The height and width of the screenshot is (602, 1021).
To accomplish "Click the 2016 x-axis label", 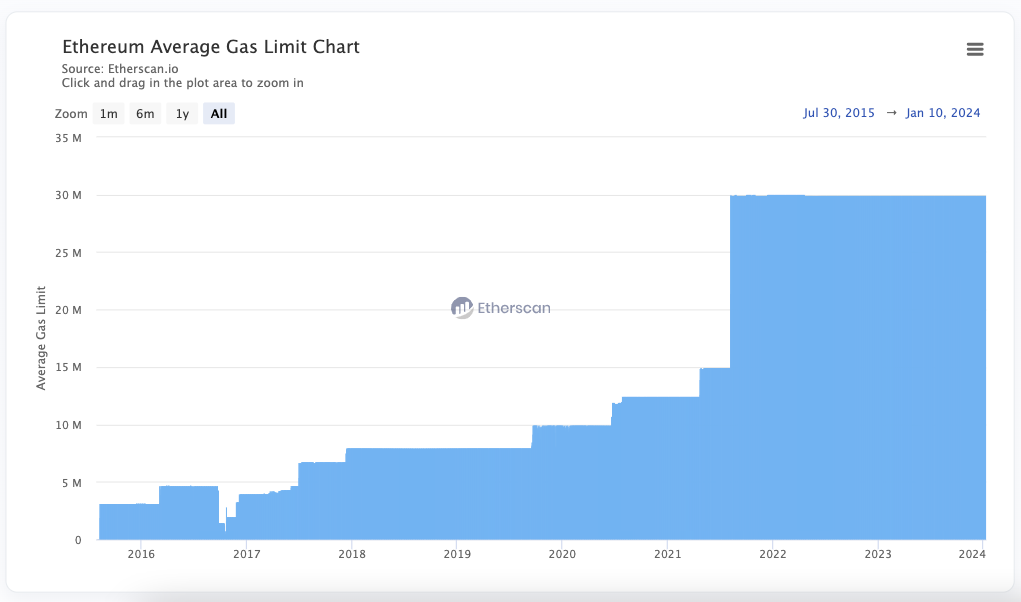I will point(141,554).
